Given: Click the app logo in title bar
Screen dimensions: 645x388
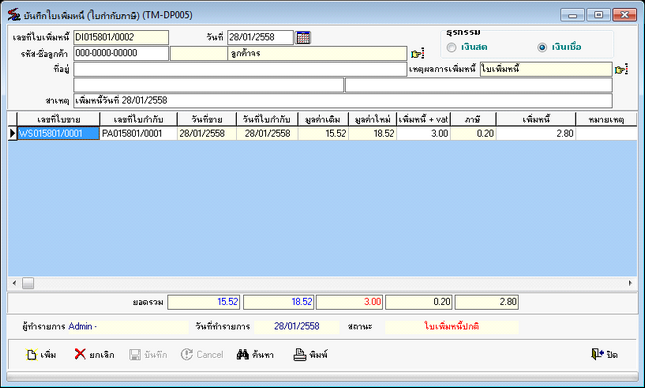Looking at the screenshot, I should coord(14,15).
